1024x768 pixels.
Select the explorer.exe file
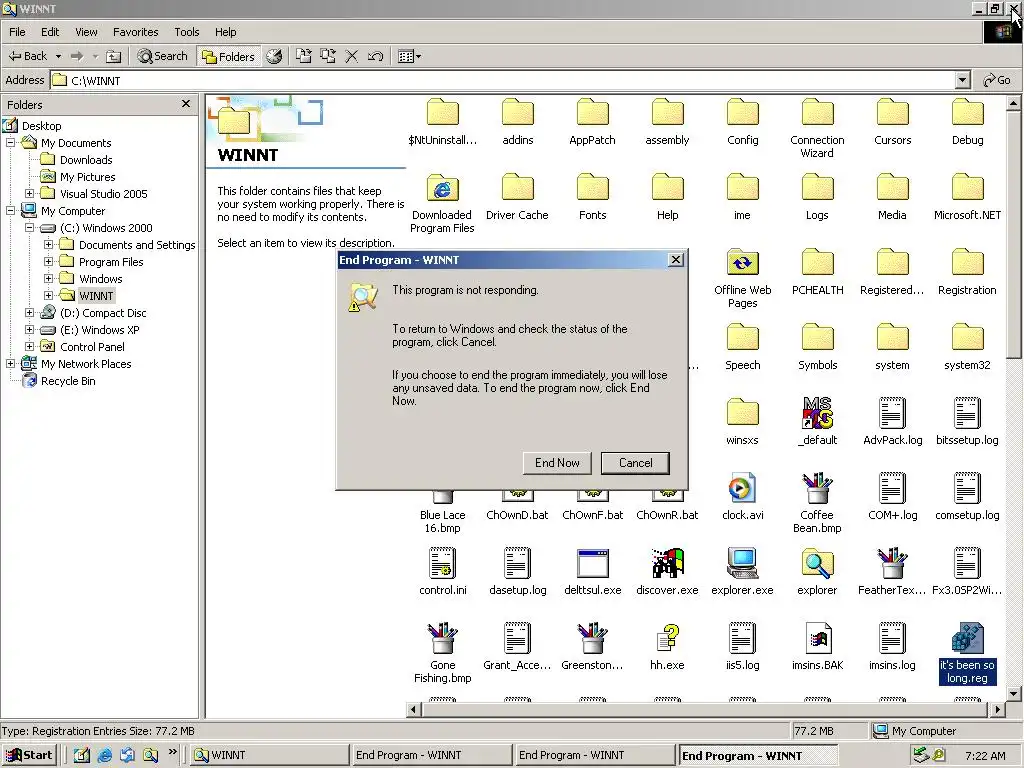pyautogui.click(x=743, y=572)
